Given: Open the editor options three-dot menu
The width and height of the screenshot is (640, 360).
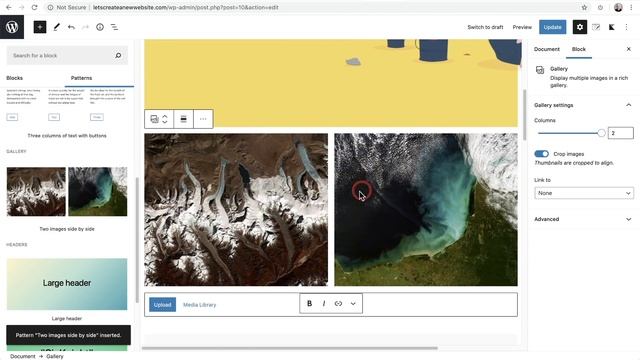Looking at the screenshot, I should 627,27.
